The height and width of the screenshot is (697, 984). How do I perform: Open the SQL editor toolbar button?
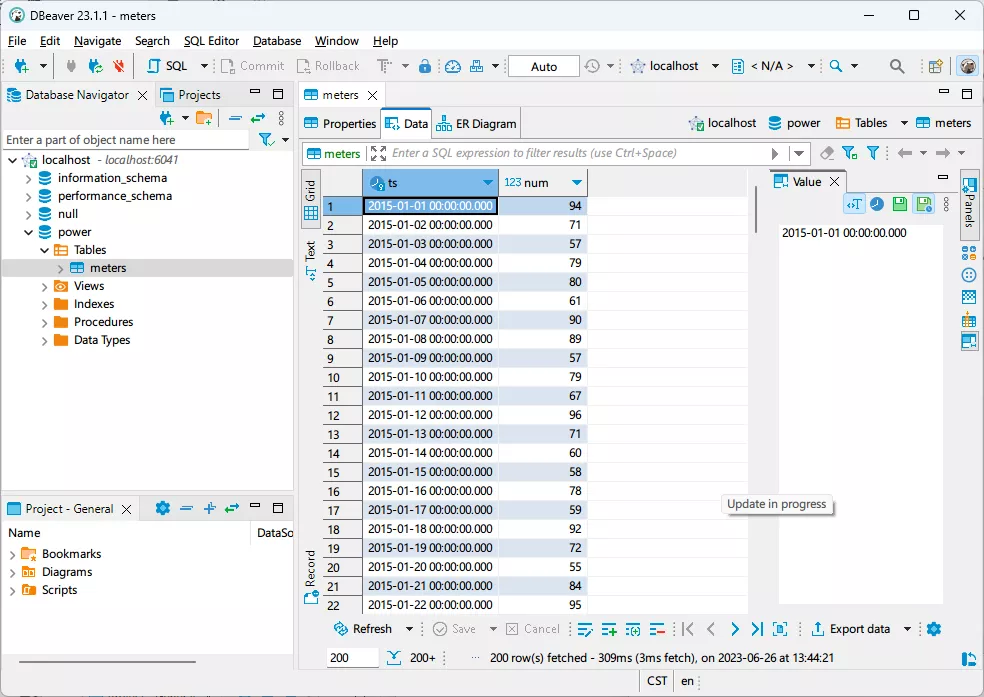click(x=167, y=66)
